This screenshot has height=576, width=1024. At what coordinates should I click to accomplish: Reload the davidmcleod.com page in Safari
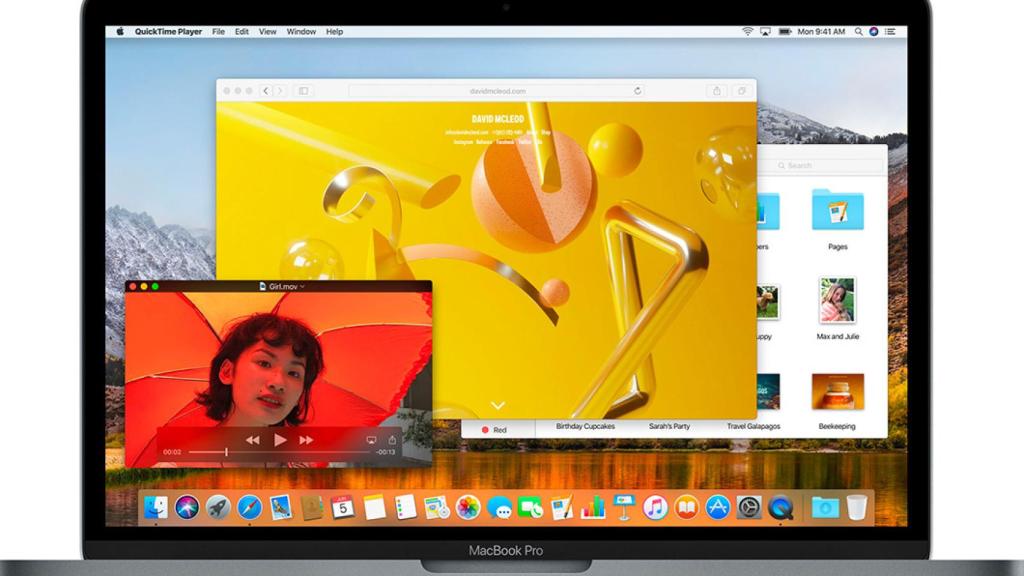click(x=637, y=89)
